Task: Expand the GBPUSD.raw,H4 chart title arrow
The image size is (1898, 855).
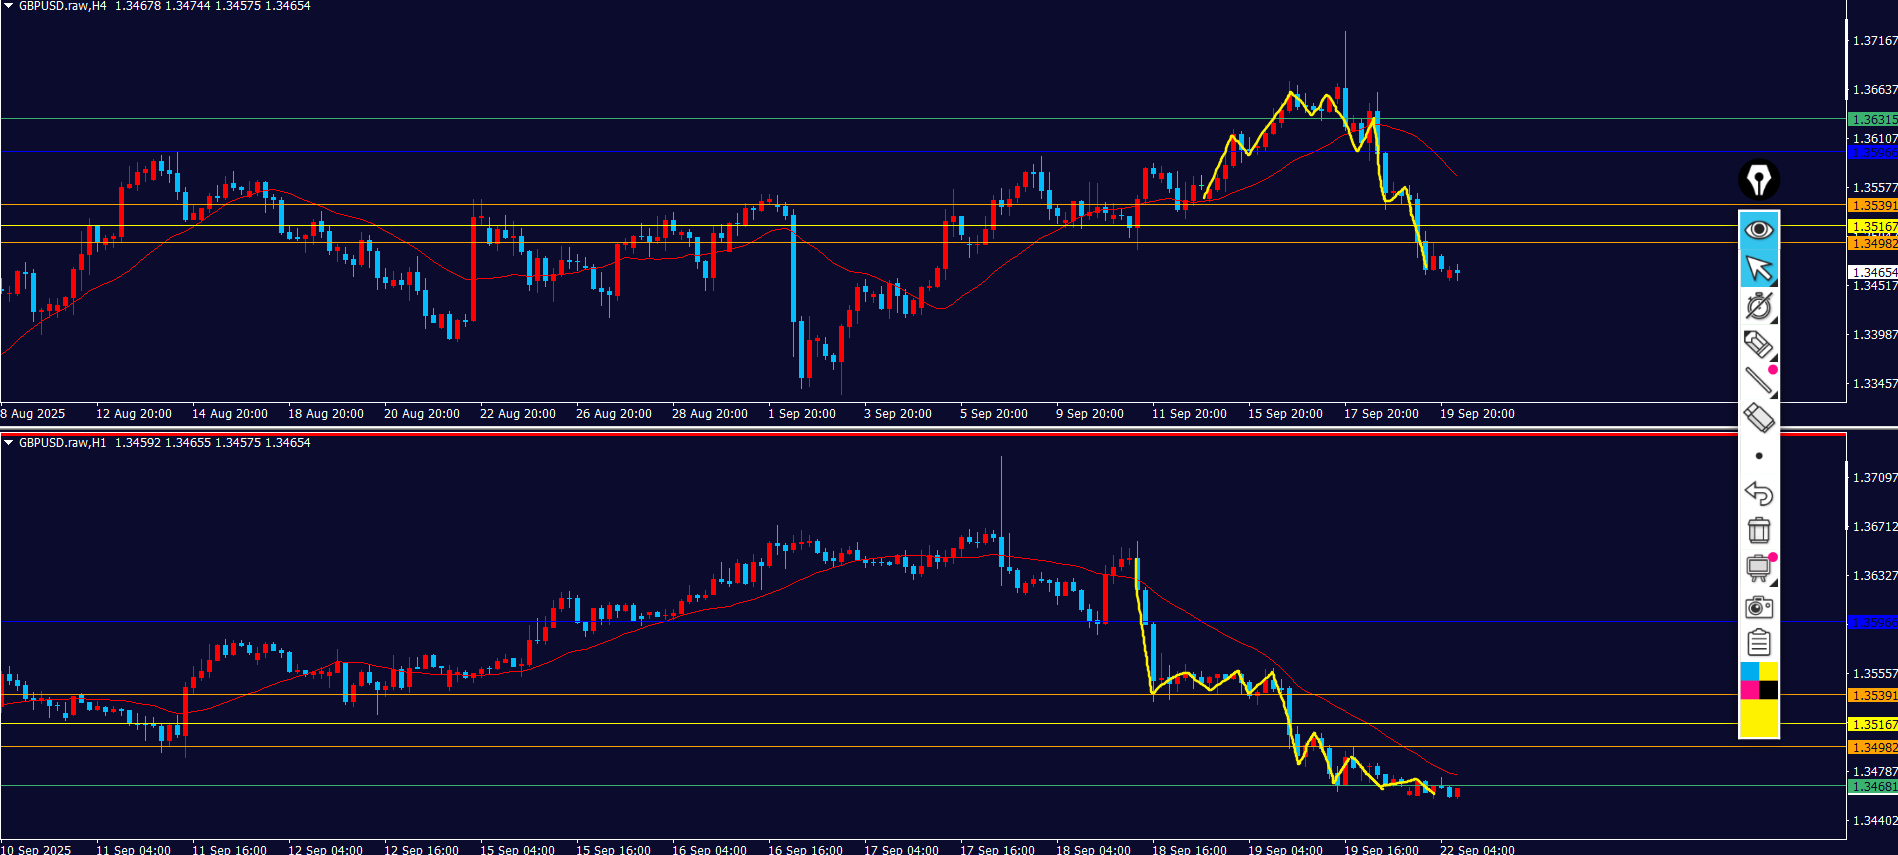Action: pyautogui.click(x=8, y=6)
